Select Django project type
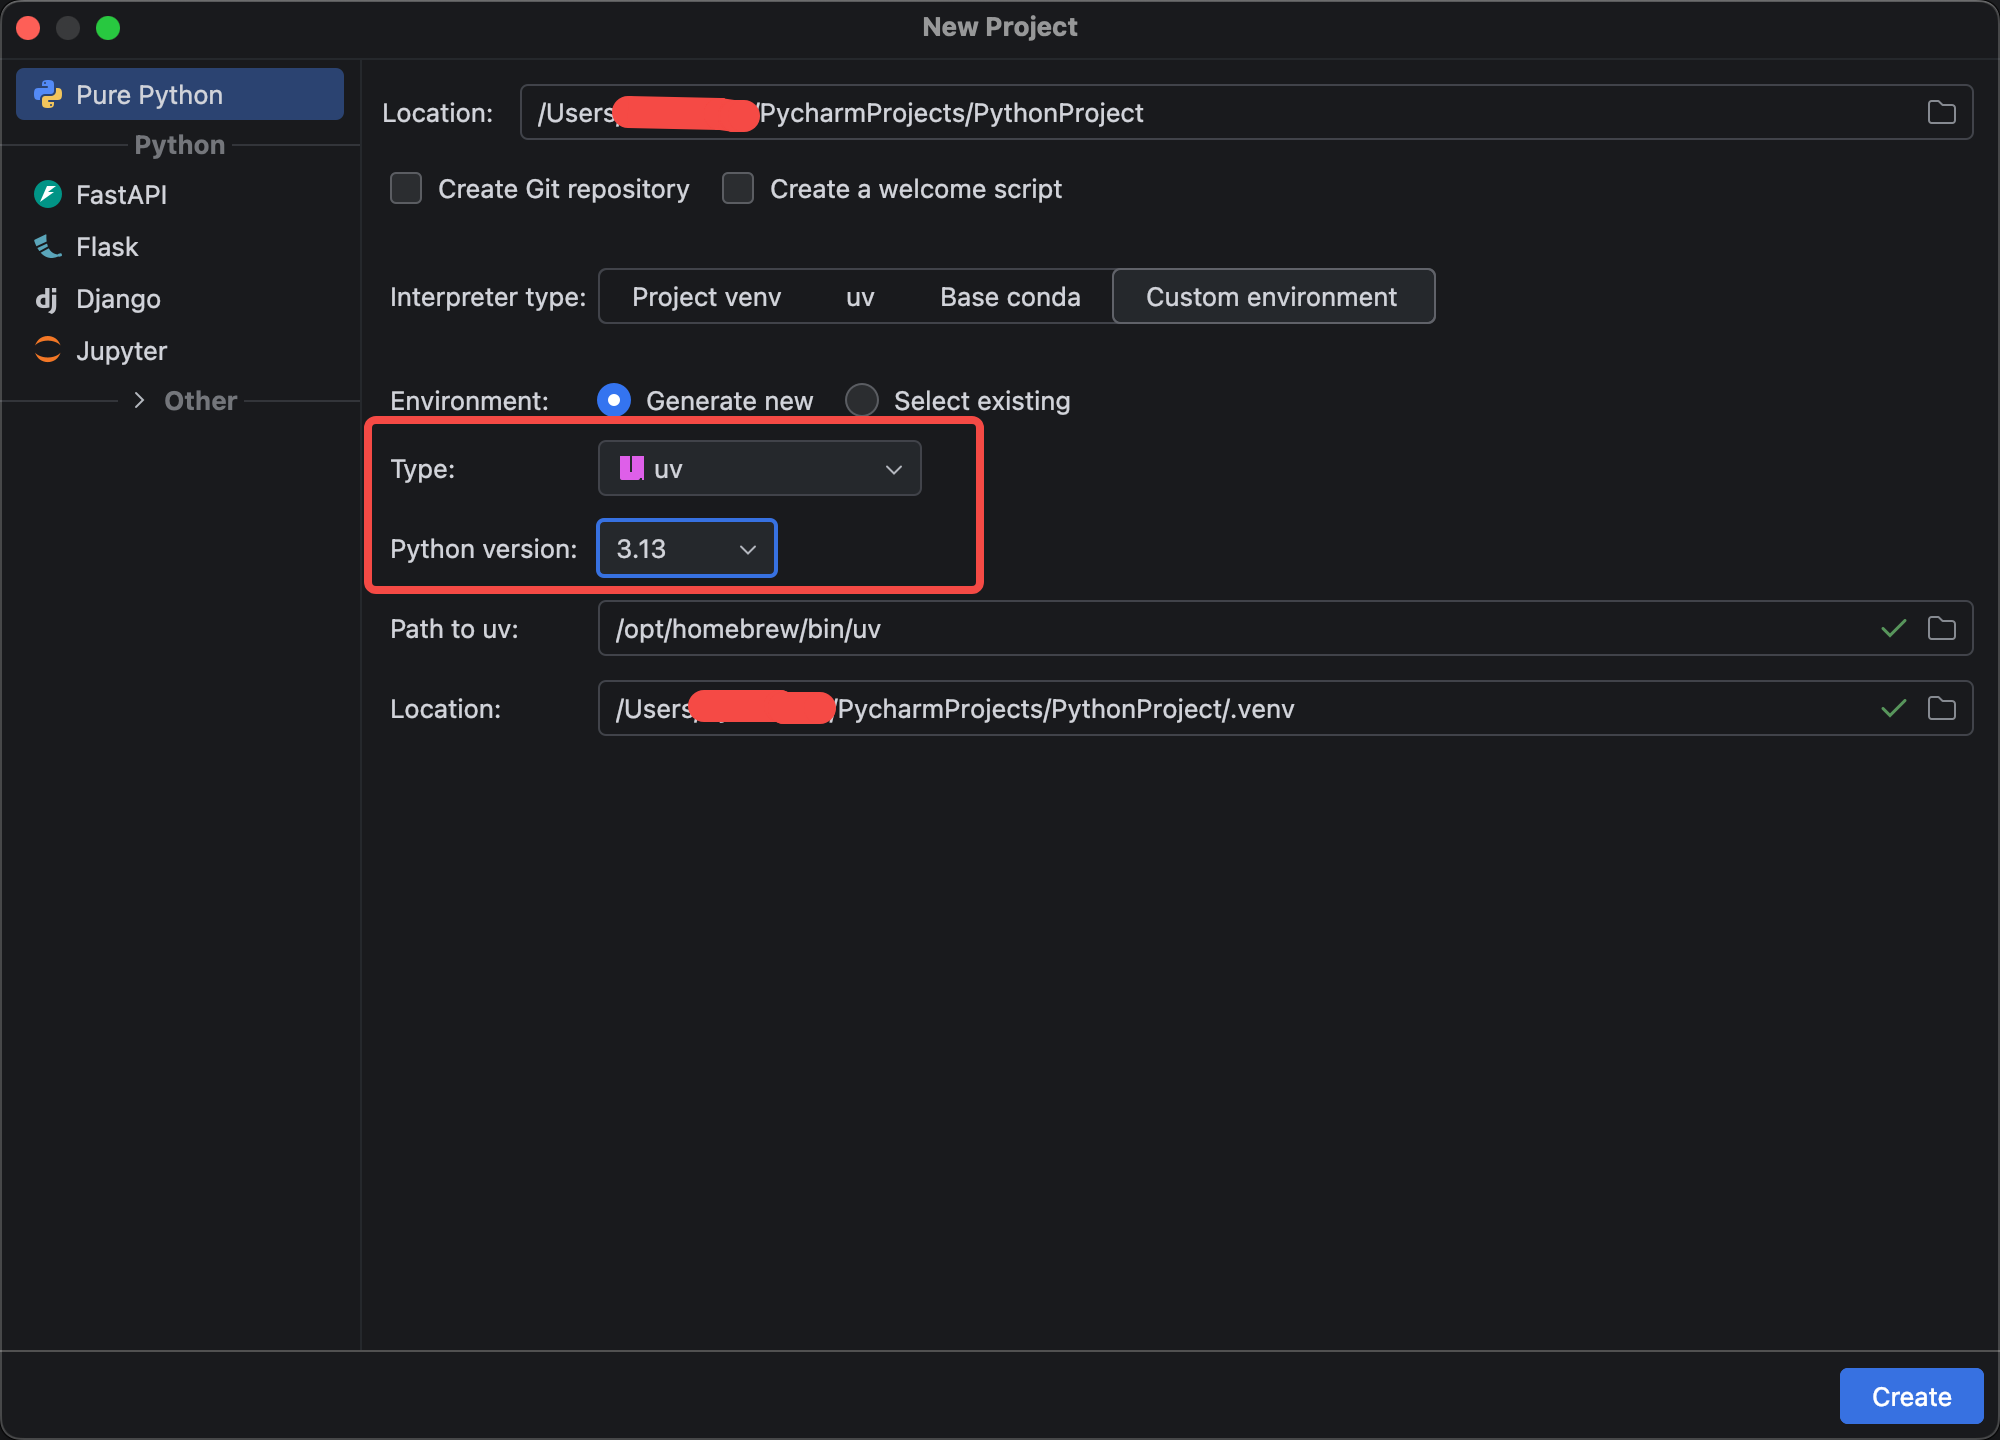The width and height of the screenshot is (2000, 1440). click(180, 298)
